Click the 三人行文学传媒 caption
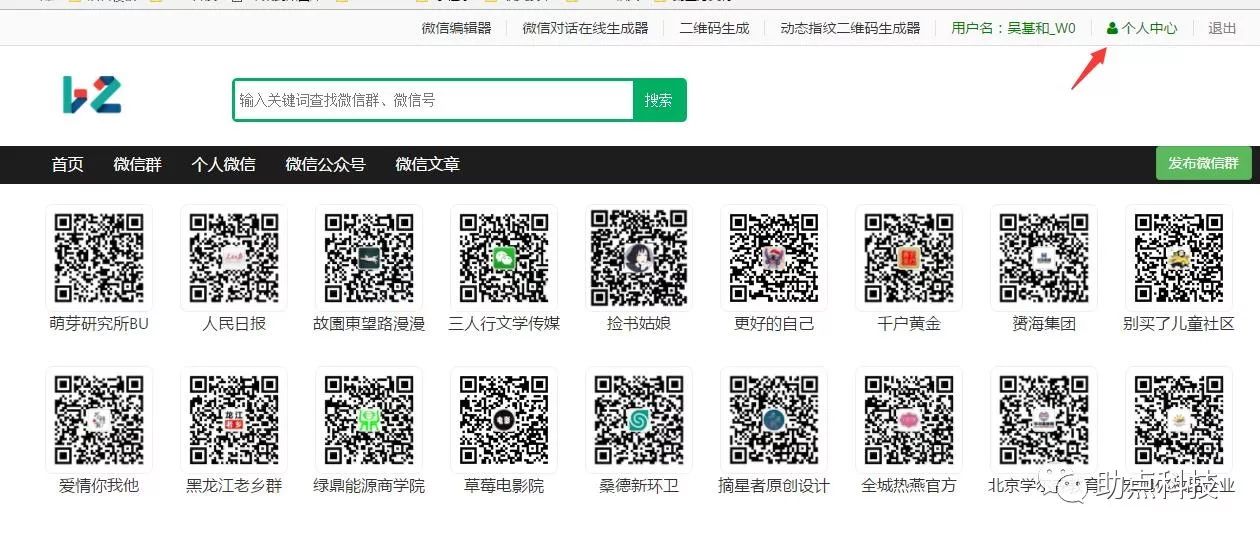Screen dimensions: 1260x541 pos(504,324)
